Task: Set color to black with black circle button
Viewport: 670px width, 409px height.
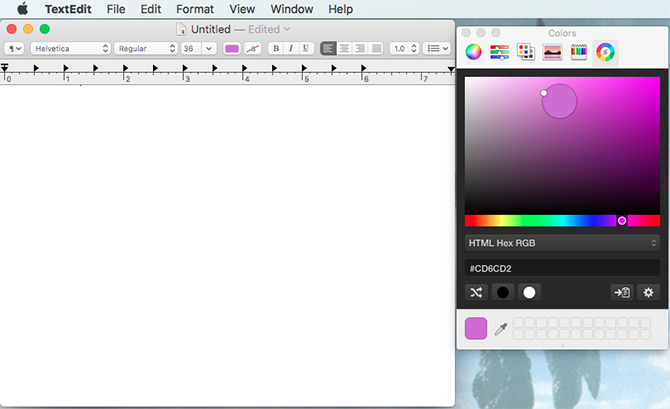Action: click(502, 292)
